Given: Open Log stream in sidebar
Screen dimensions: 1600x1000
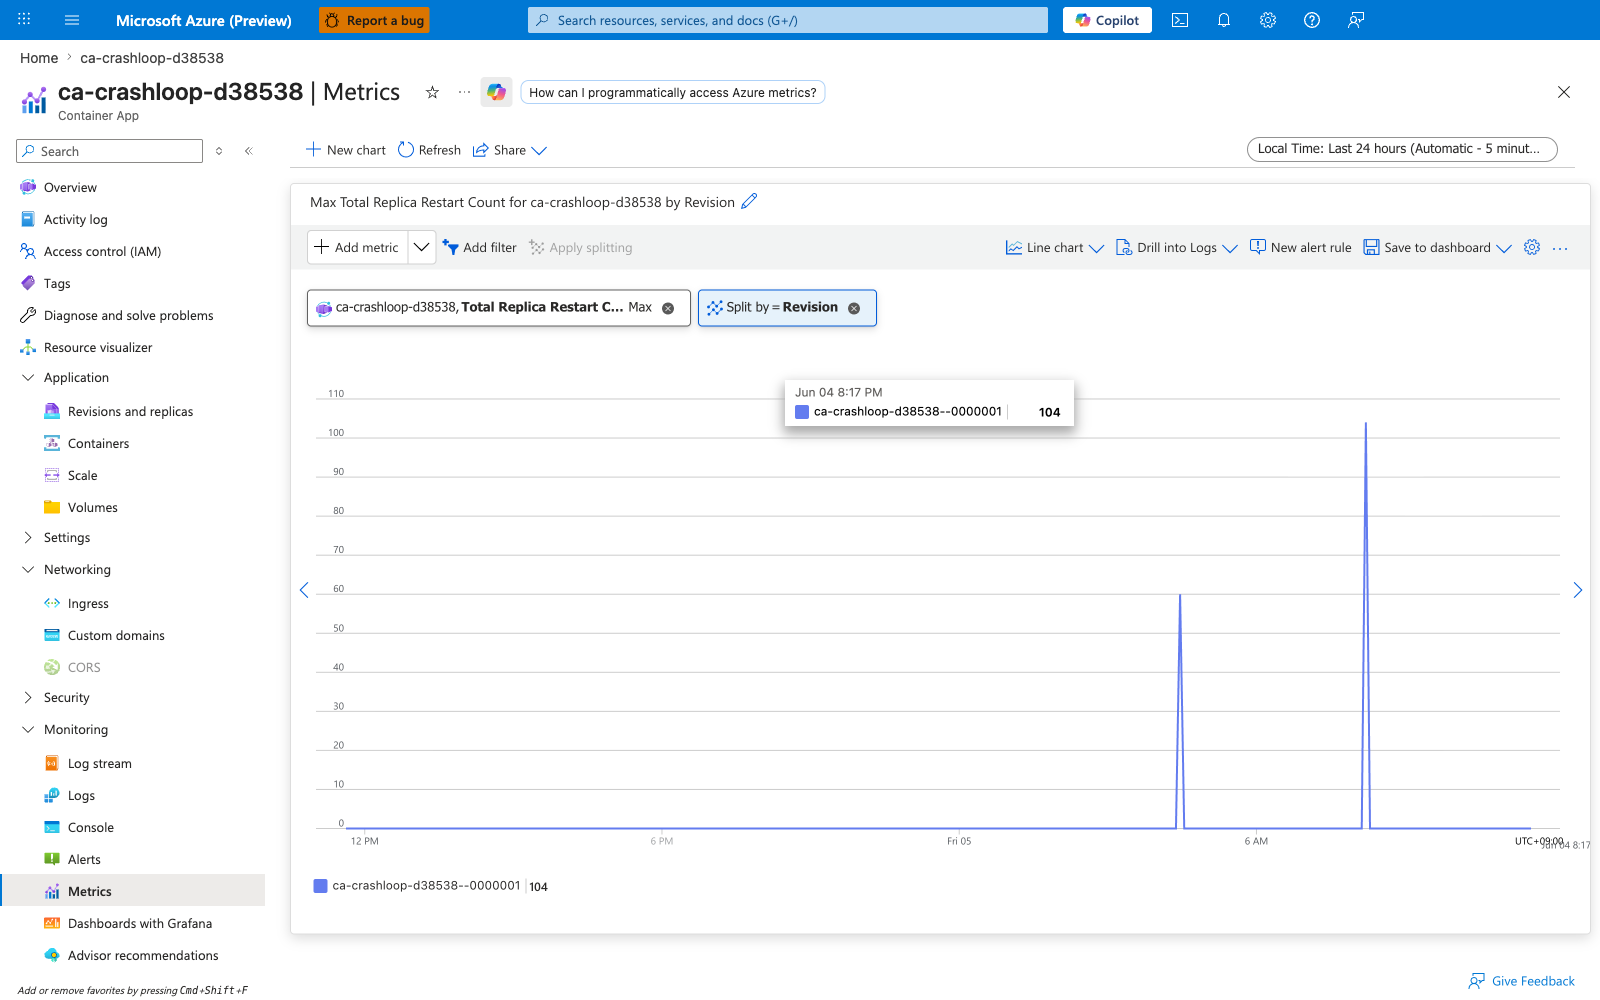Looking at the screenshot, I should (99, 764).
